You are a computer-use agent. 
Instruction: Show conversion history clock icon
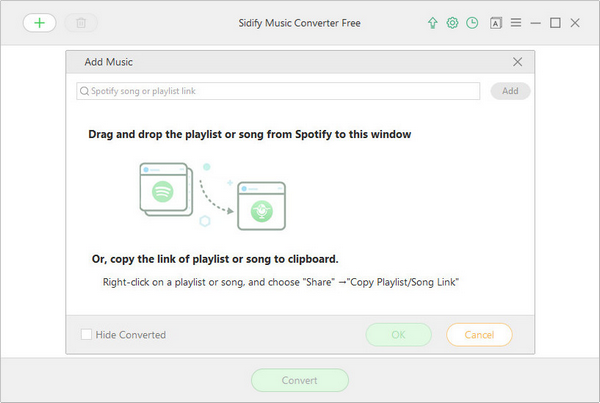(x=472, y=23)
